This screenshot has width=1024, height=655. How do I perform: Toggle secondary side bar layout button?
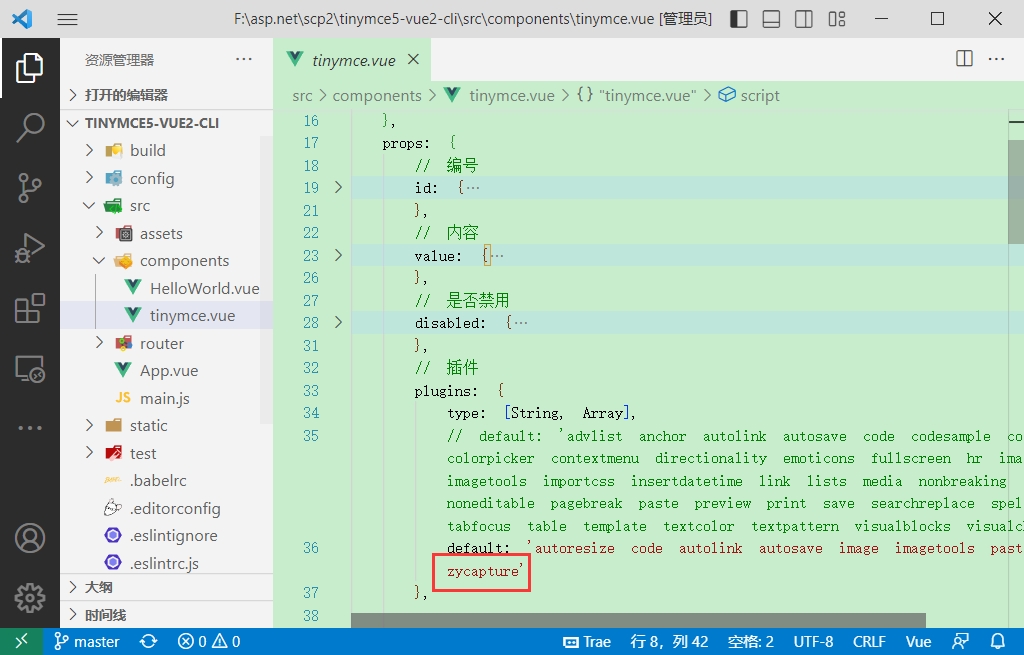[x=804, y=19]
